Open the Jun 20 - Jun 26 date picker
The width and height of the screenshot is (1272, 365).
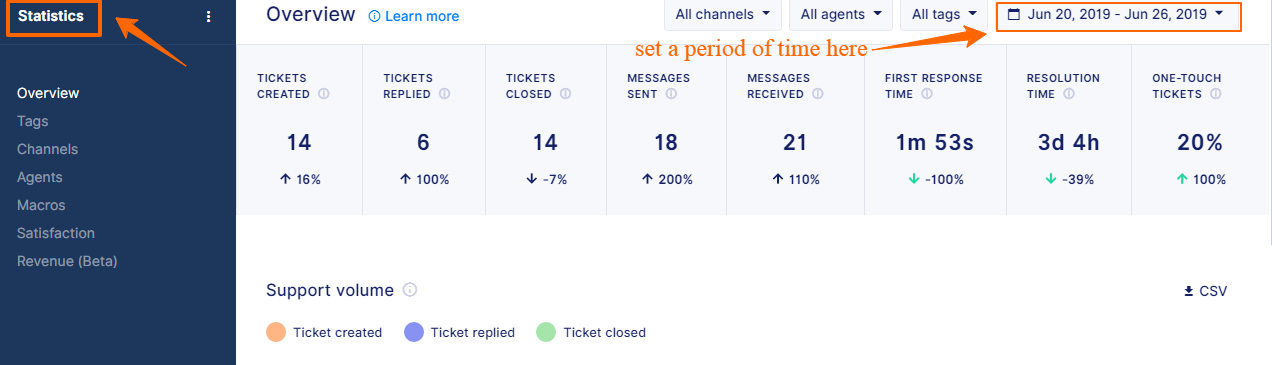(x=1118, y=15)
